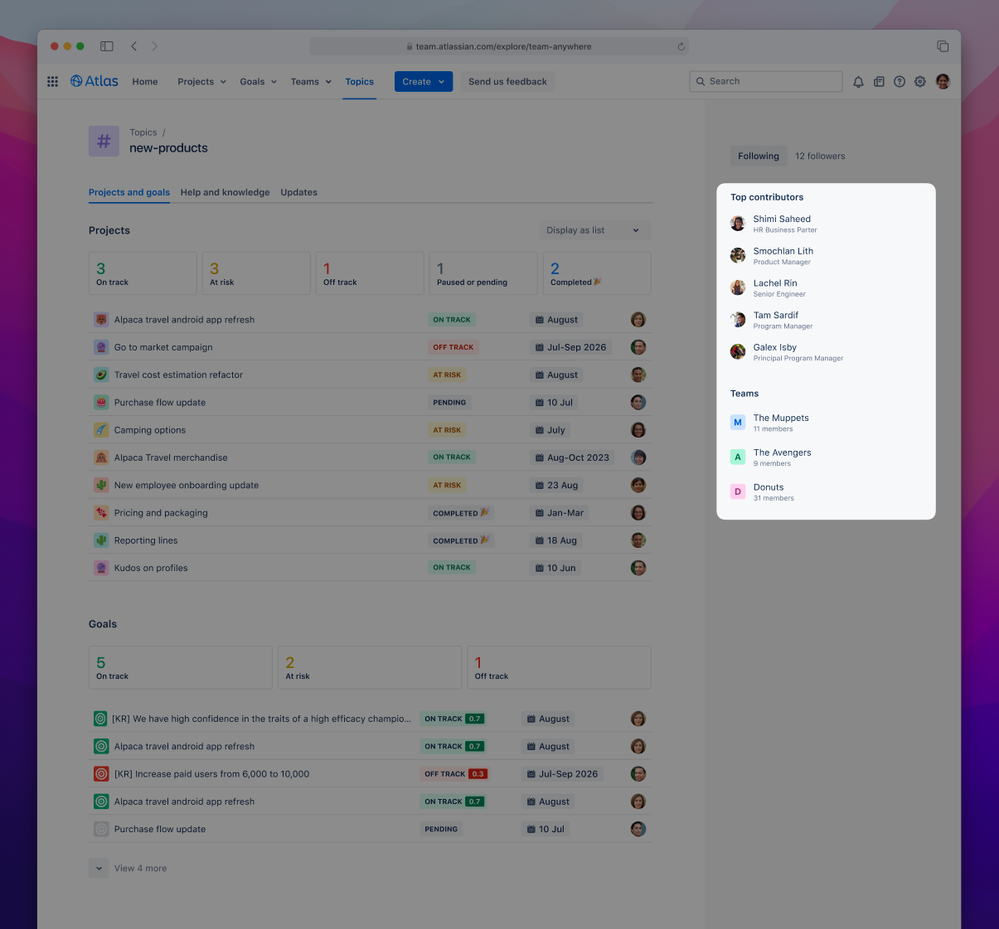Filter projects by 3 On track card

[x=143, y=273]
